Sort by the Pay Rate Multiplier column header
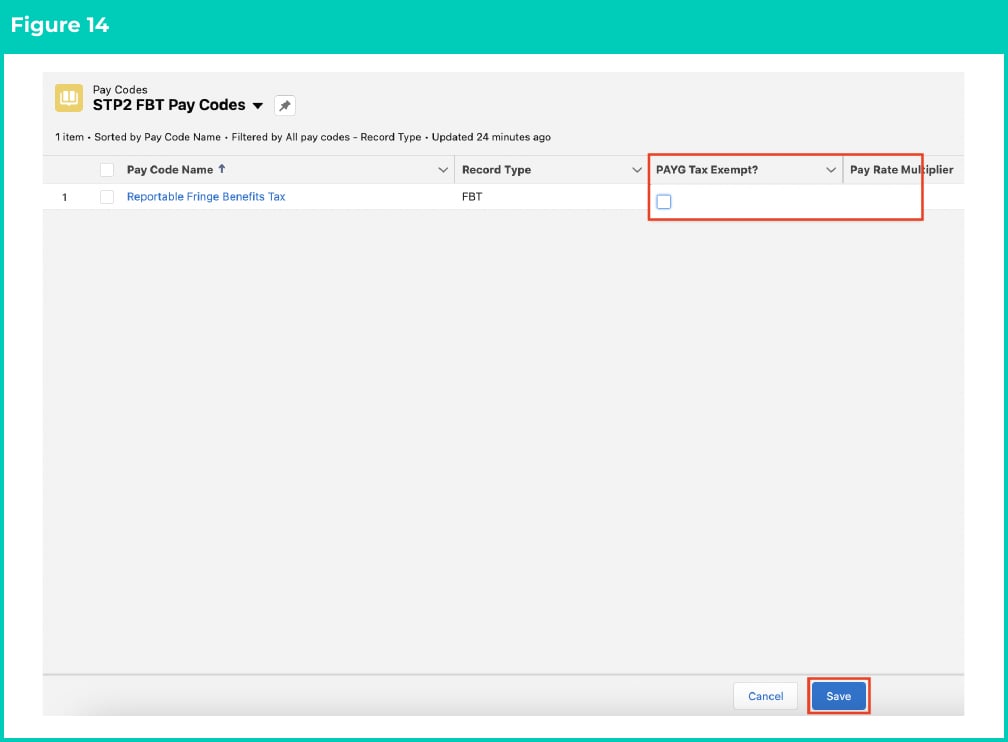This screenshot has height=742, width=1008. click(901, 170)
